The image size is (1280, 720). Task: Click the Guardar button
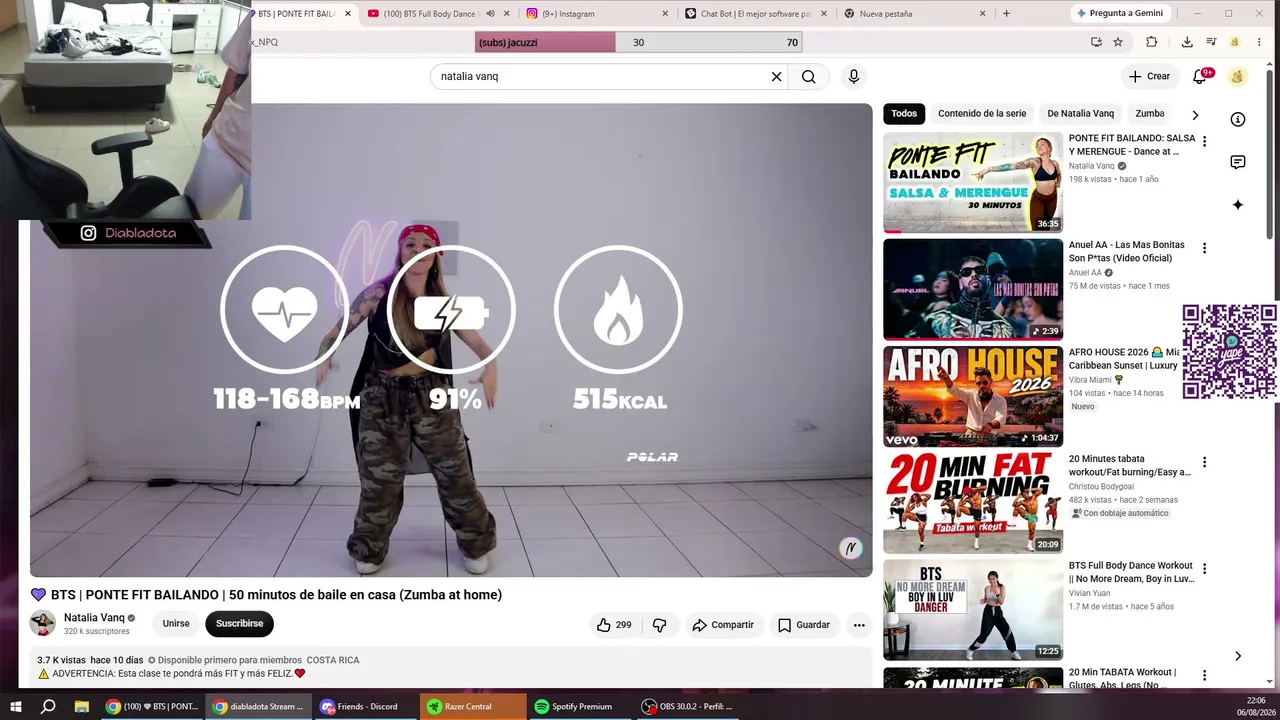pyautogui.click(x=804, y=625)
